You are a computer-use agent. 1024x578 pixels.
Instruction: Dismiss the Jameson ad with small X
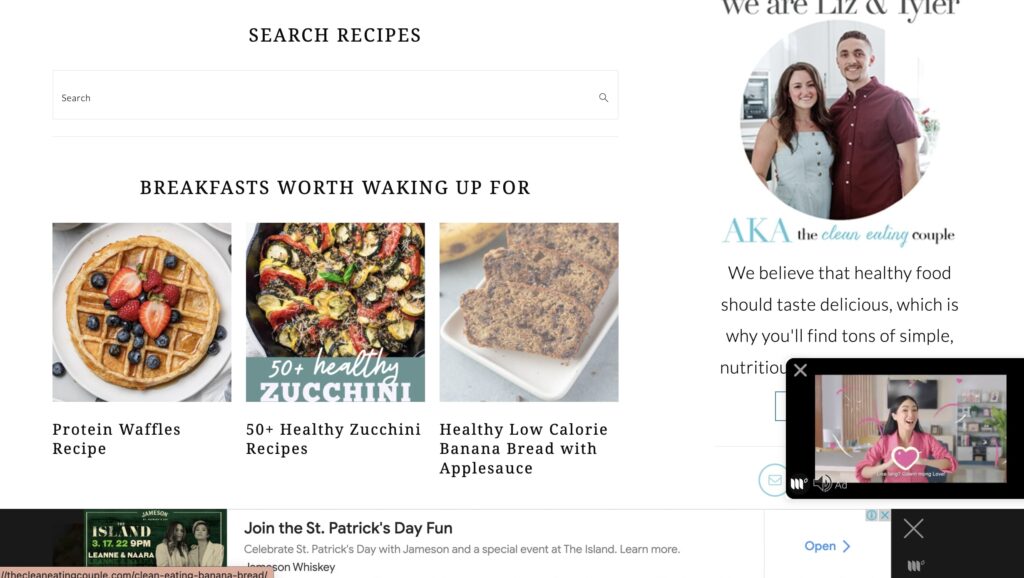coord(884,515)
